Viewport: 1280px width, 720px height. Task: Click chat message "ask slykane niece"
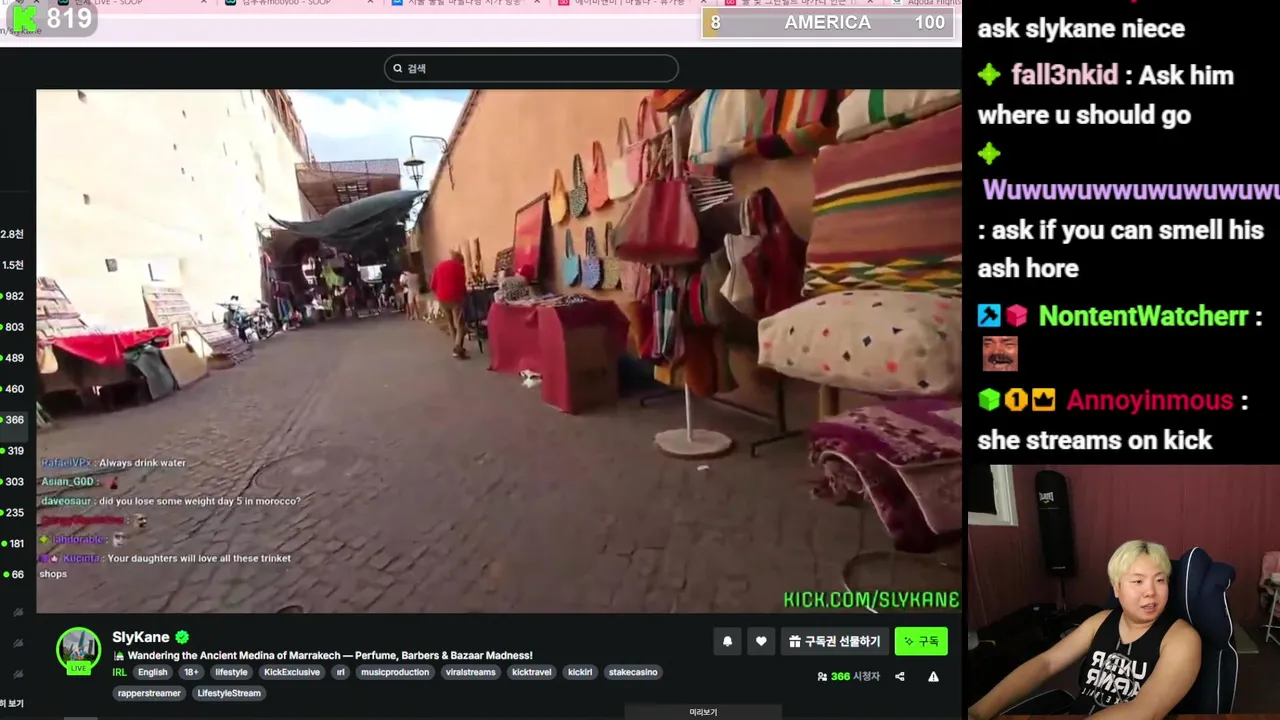[1081, 28]
